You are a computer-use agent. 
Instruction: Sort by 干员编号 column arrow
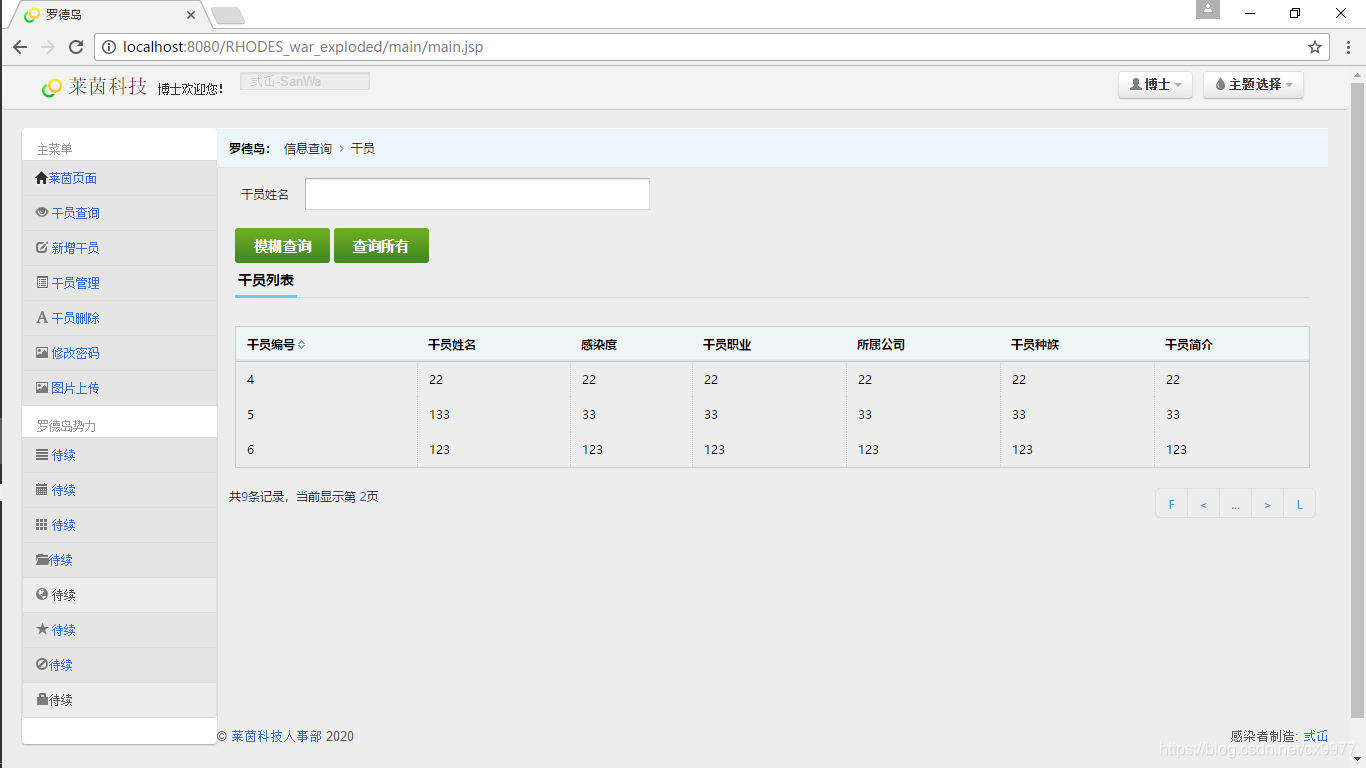click(x=302, y=344)
